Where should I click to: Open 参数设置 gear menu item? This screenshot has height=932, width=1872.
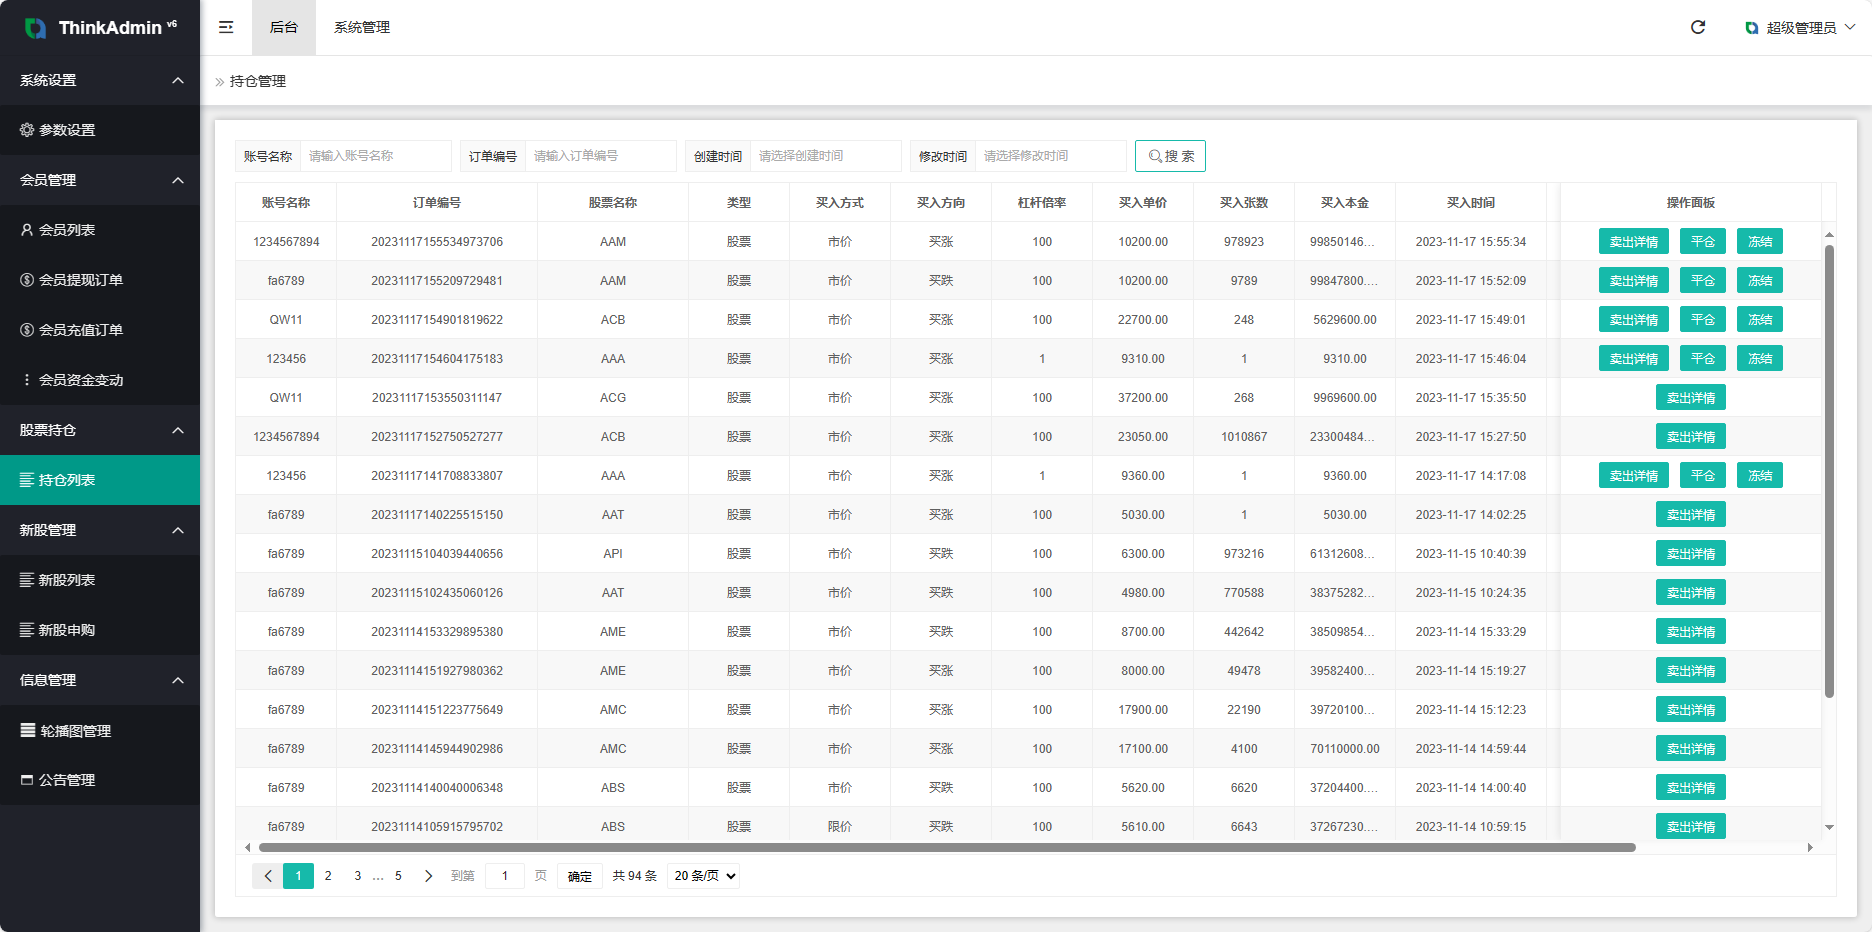pos(100,130)
